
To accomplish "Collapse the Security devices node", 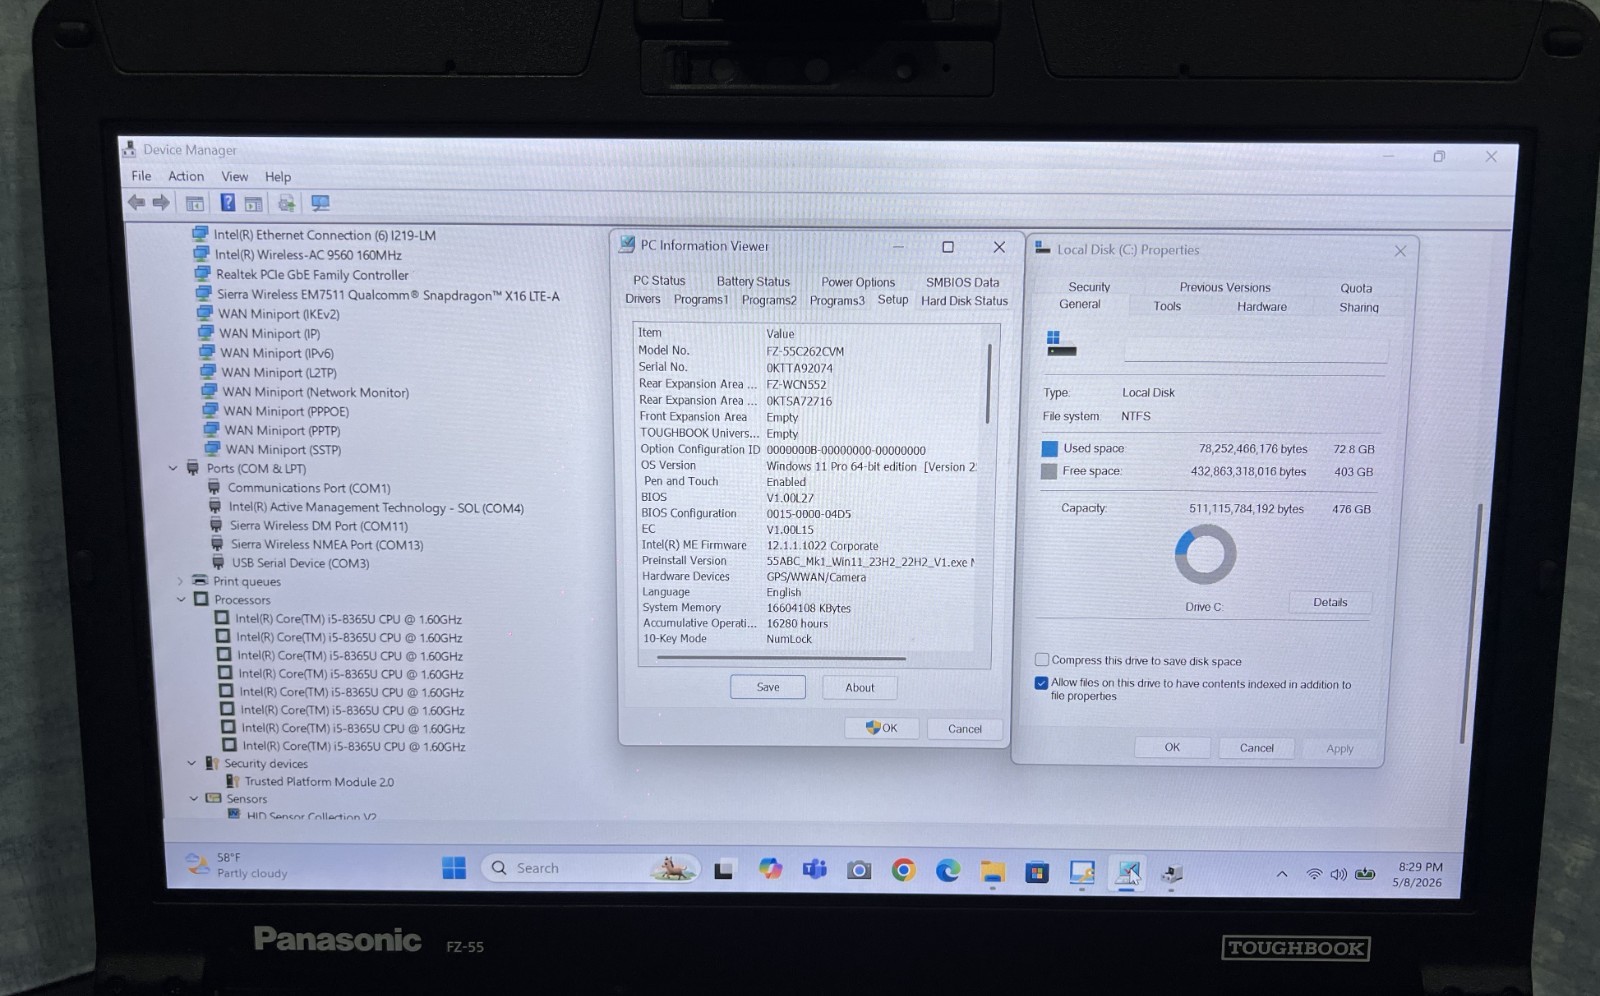I will (192, 763).
